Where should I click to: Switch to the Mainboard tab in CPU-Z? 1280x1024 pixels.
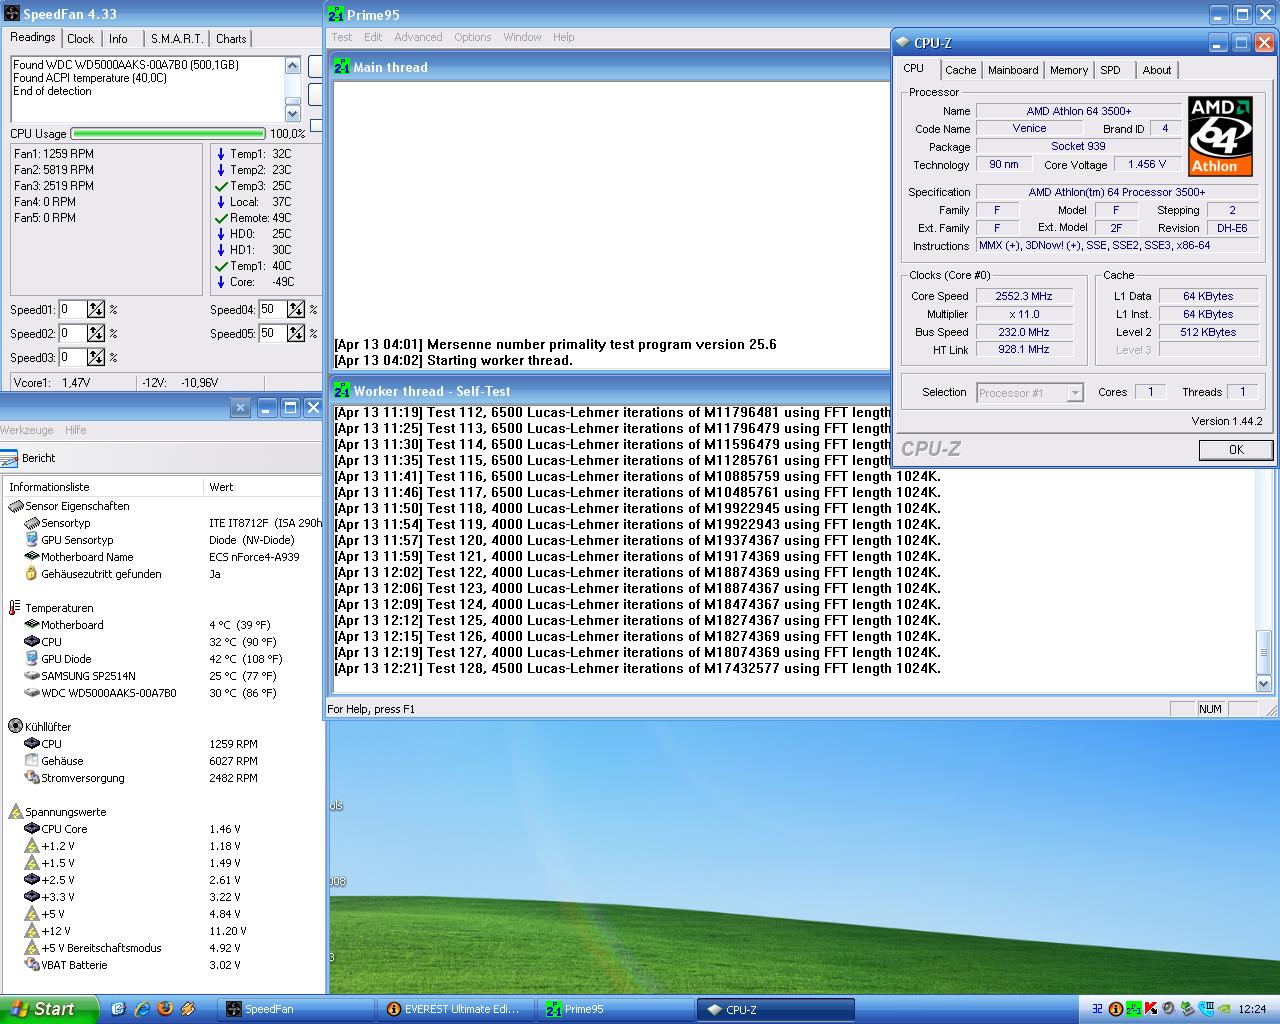[1013, 70]
